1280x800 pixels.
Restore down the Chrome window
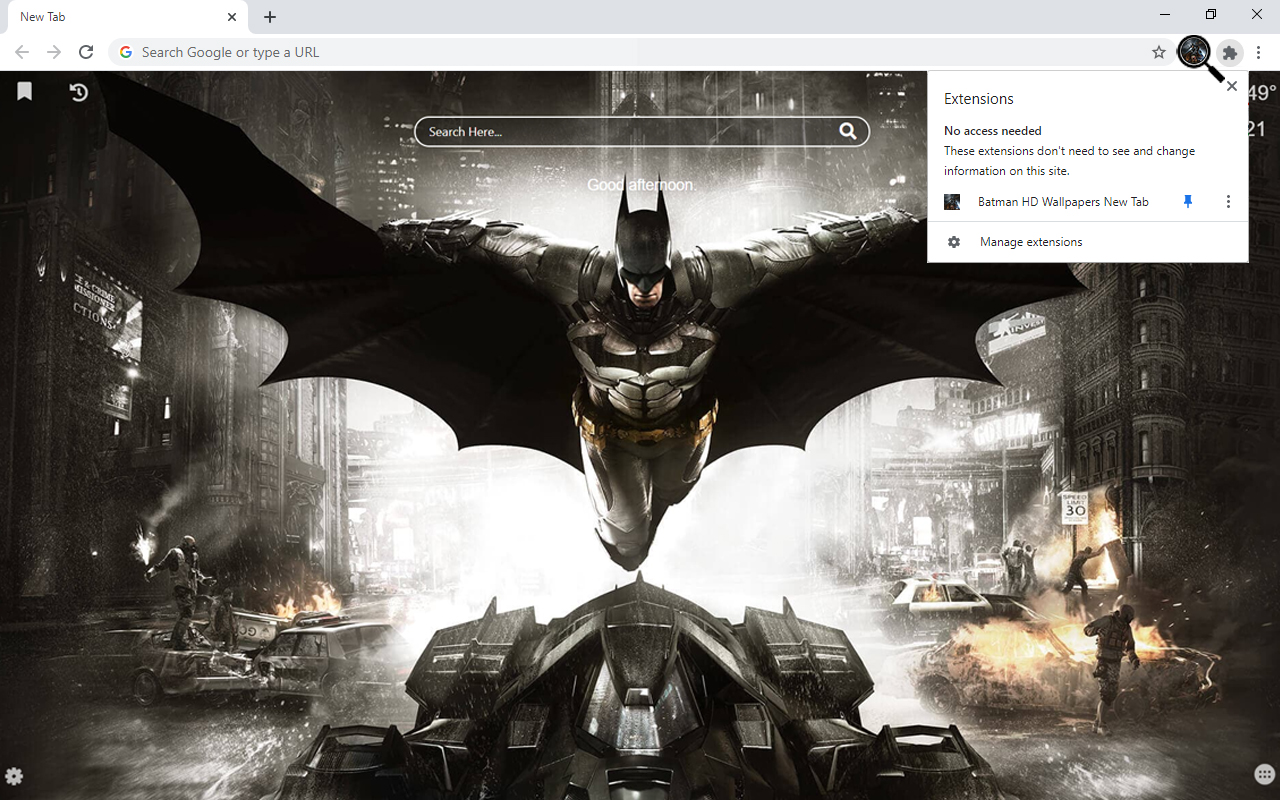1211,15
